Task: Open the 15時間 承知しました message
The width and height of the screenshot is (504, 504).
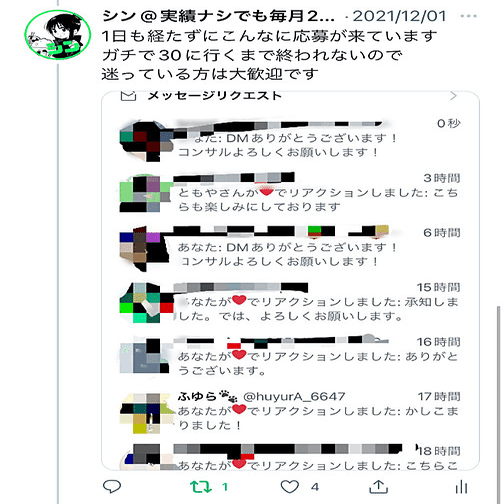Action: pos(290,302)
